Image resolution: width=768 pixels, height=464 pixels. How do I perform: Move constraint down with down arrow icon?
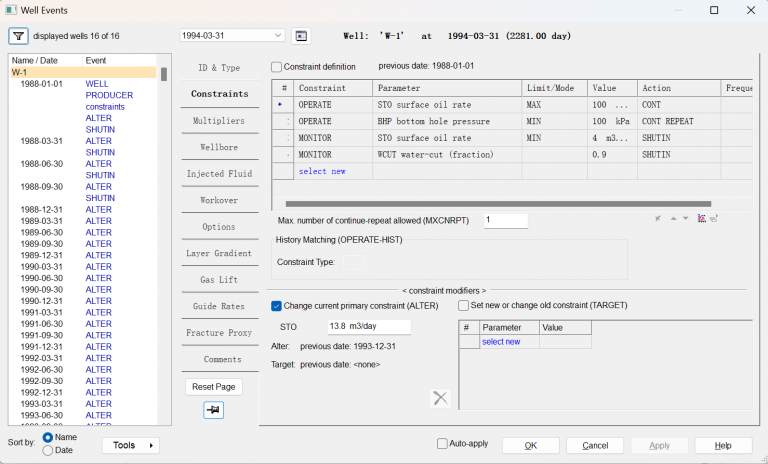pyautogui.click(x=686, y=218)
